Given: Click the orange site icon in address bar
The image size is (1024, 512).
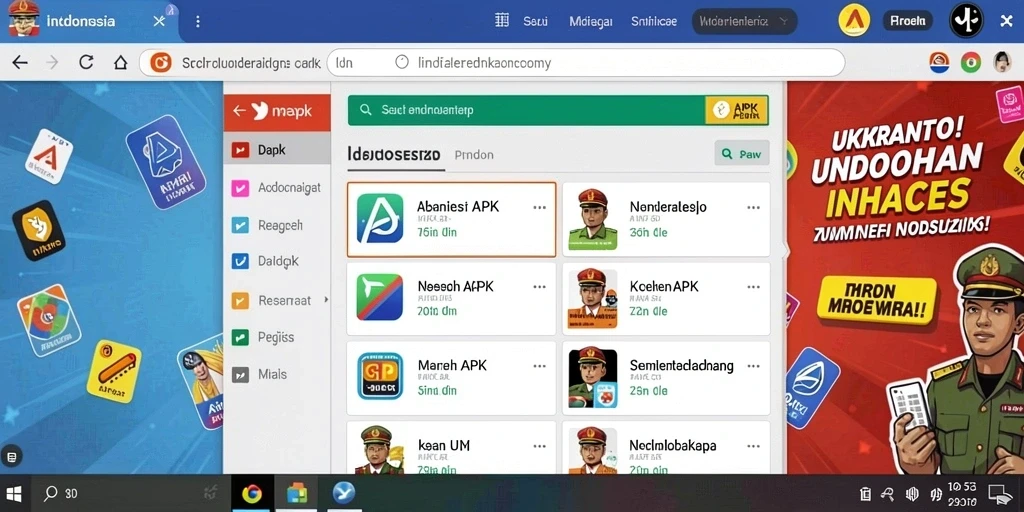Looking at the screenshot, I should pyautogui.click(x=161, y=63).
